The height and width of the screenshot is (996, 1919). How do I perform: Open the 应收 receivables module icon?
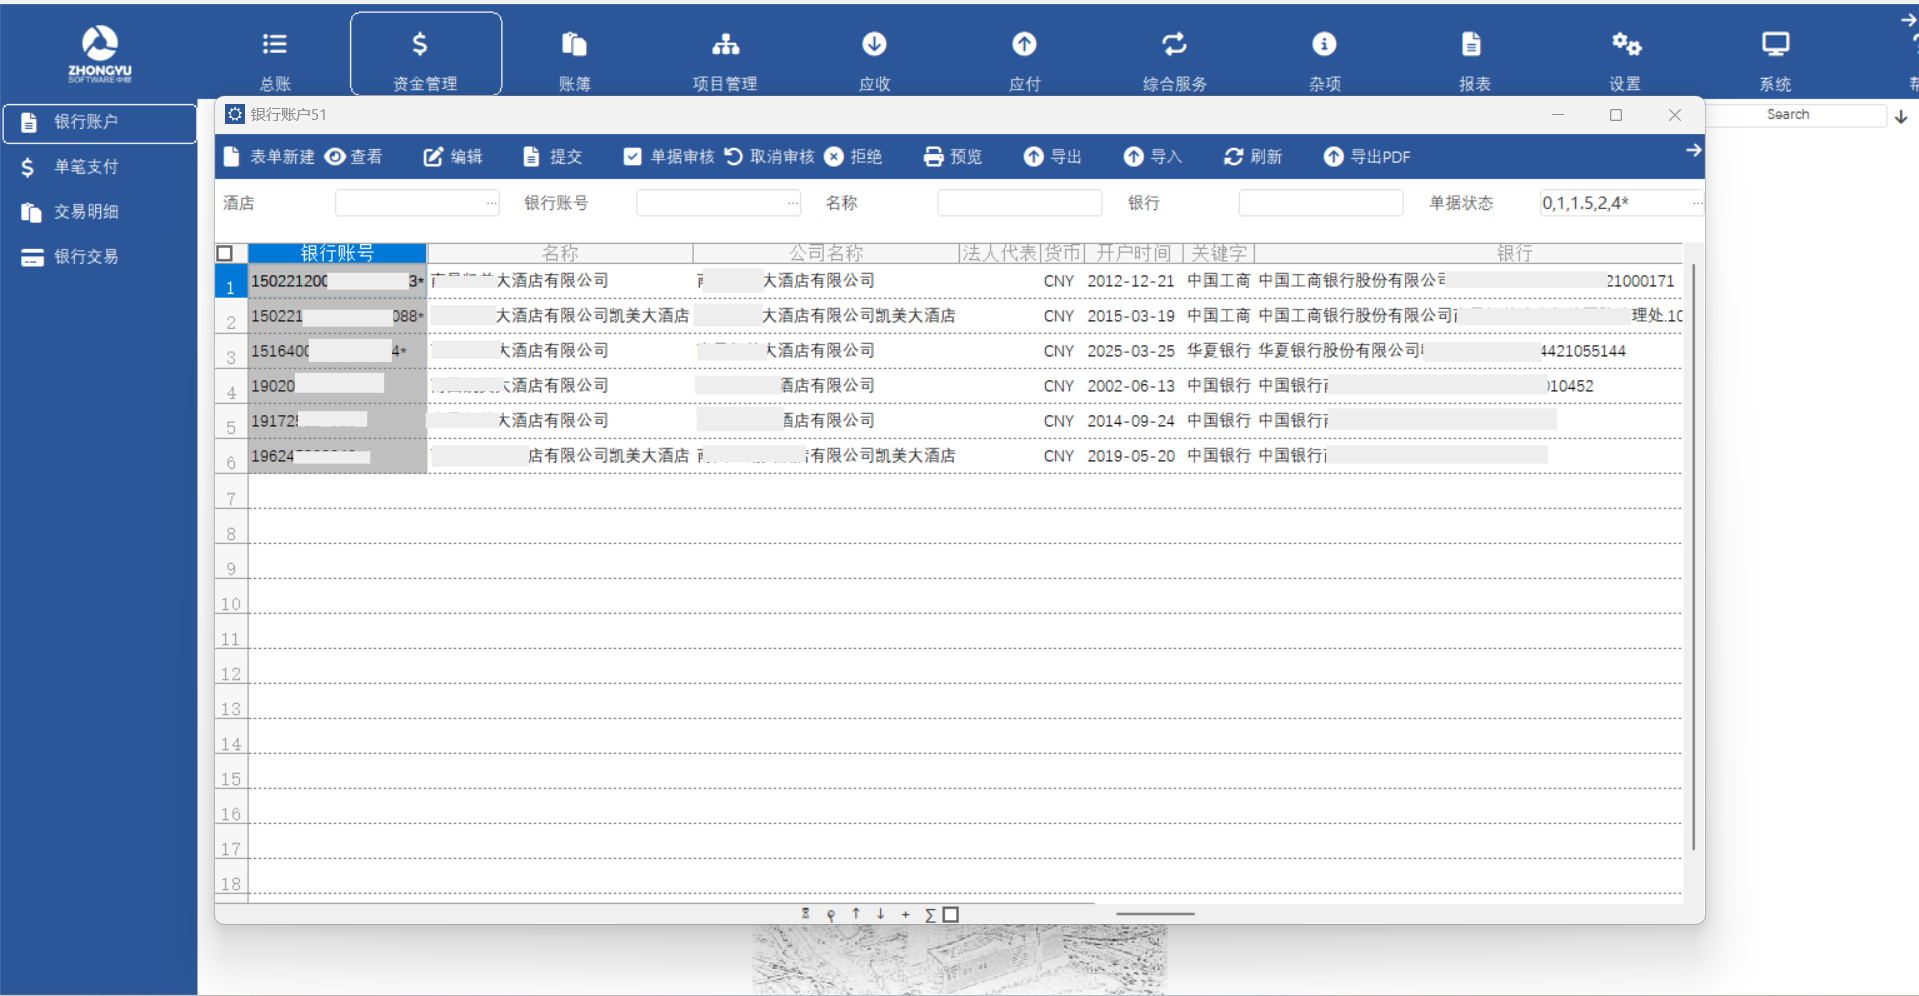point(874,44)
